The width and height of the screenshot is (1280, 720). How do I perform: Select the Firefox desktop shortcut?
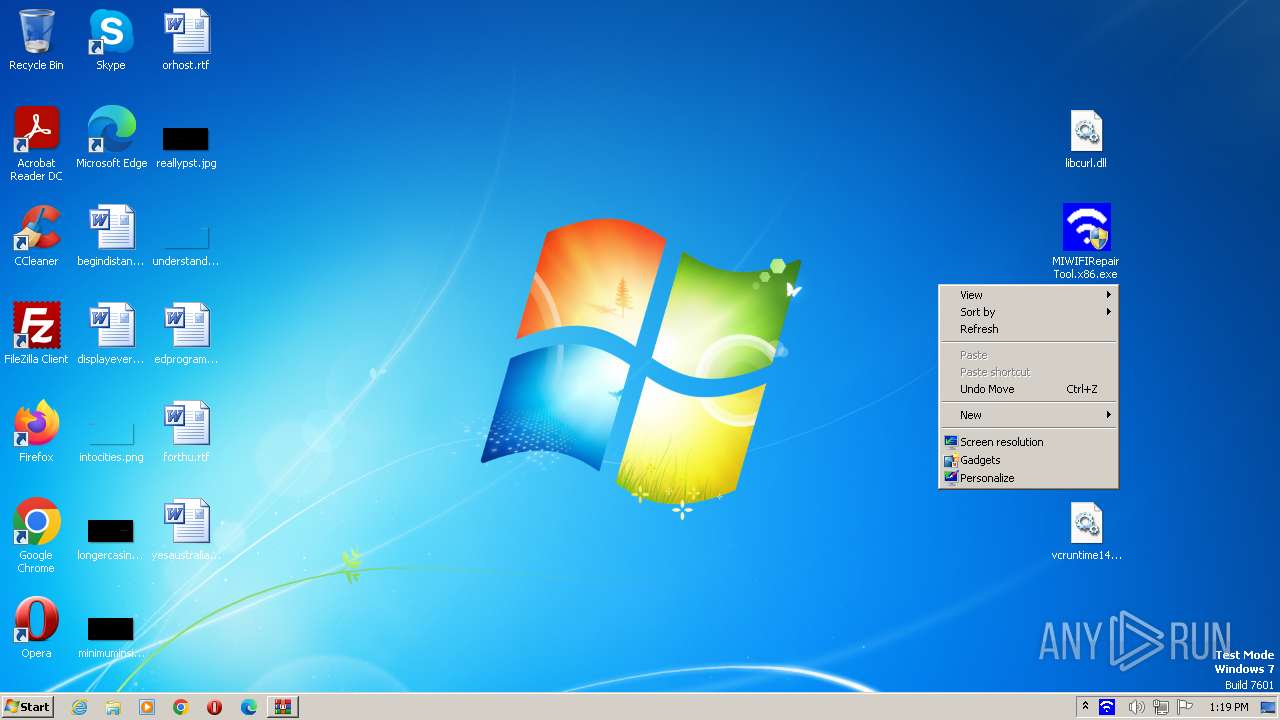36,432
